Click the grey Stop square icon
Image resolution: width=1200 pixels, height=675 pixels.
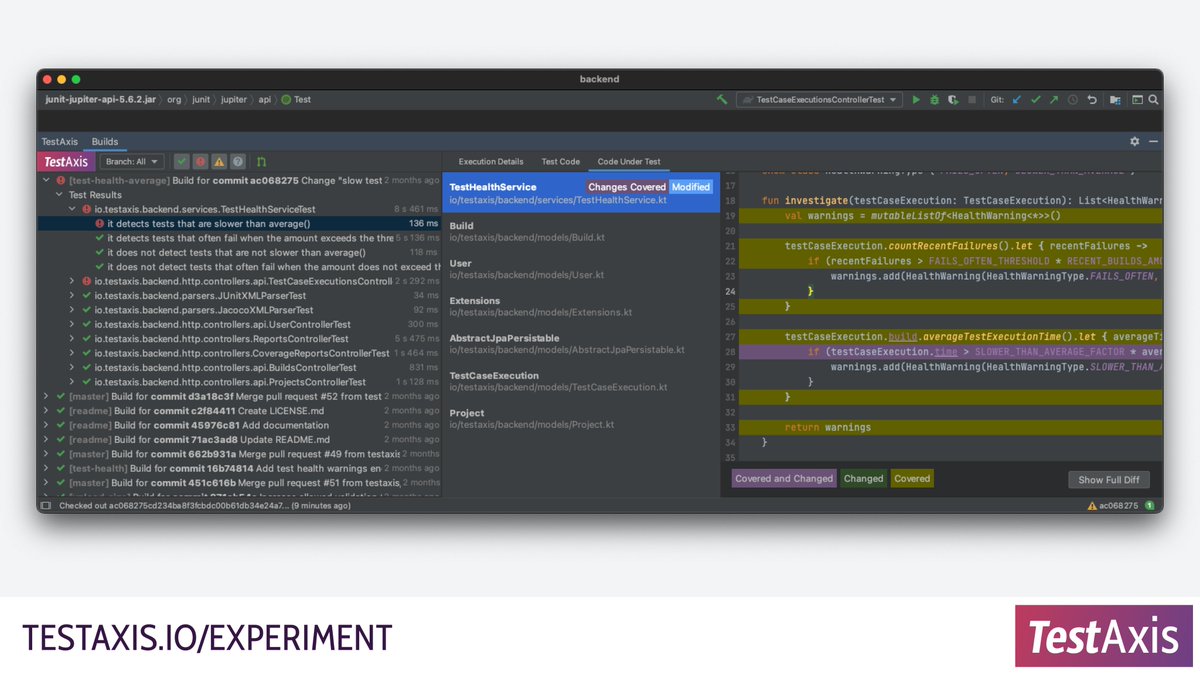970,100
